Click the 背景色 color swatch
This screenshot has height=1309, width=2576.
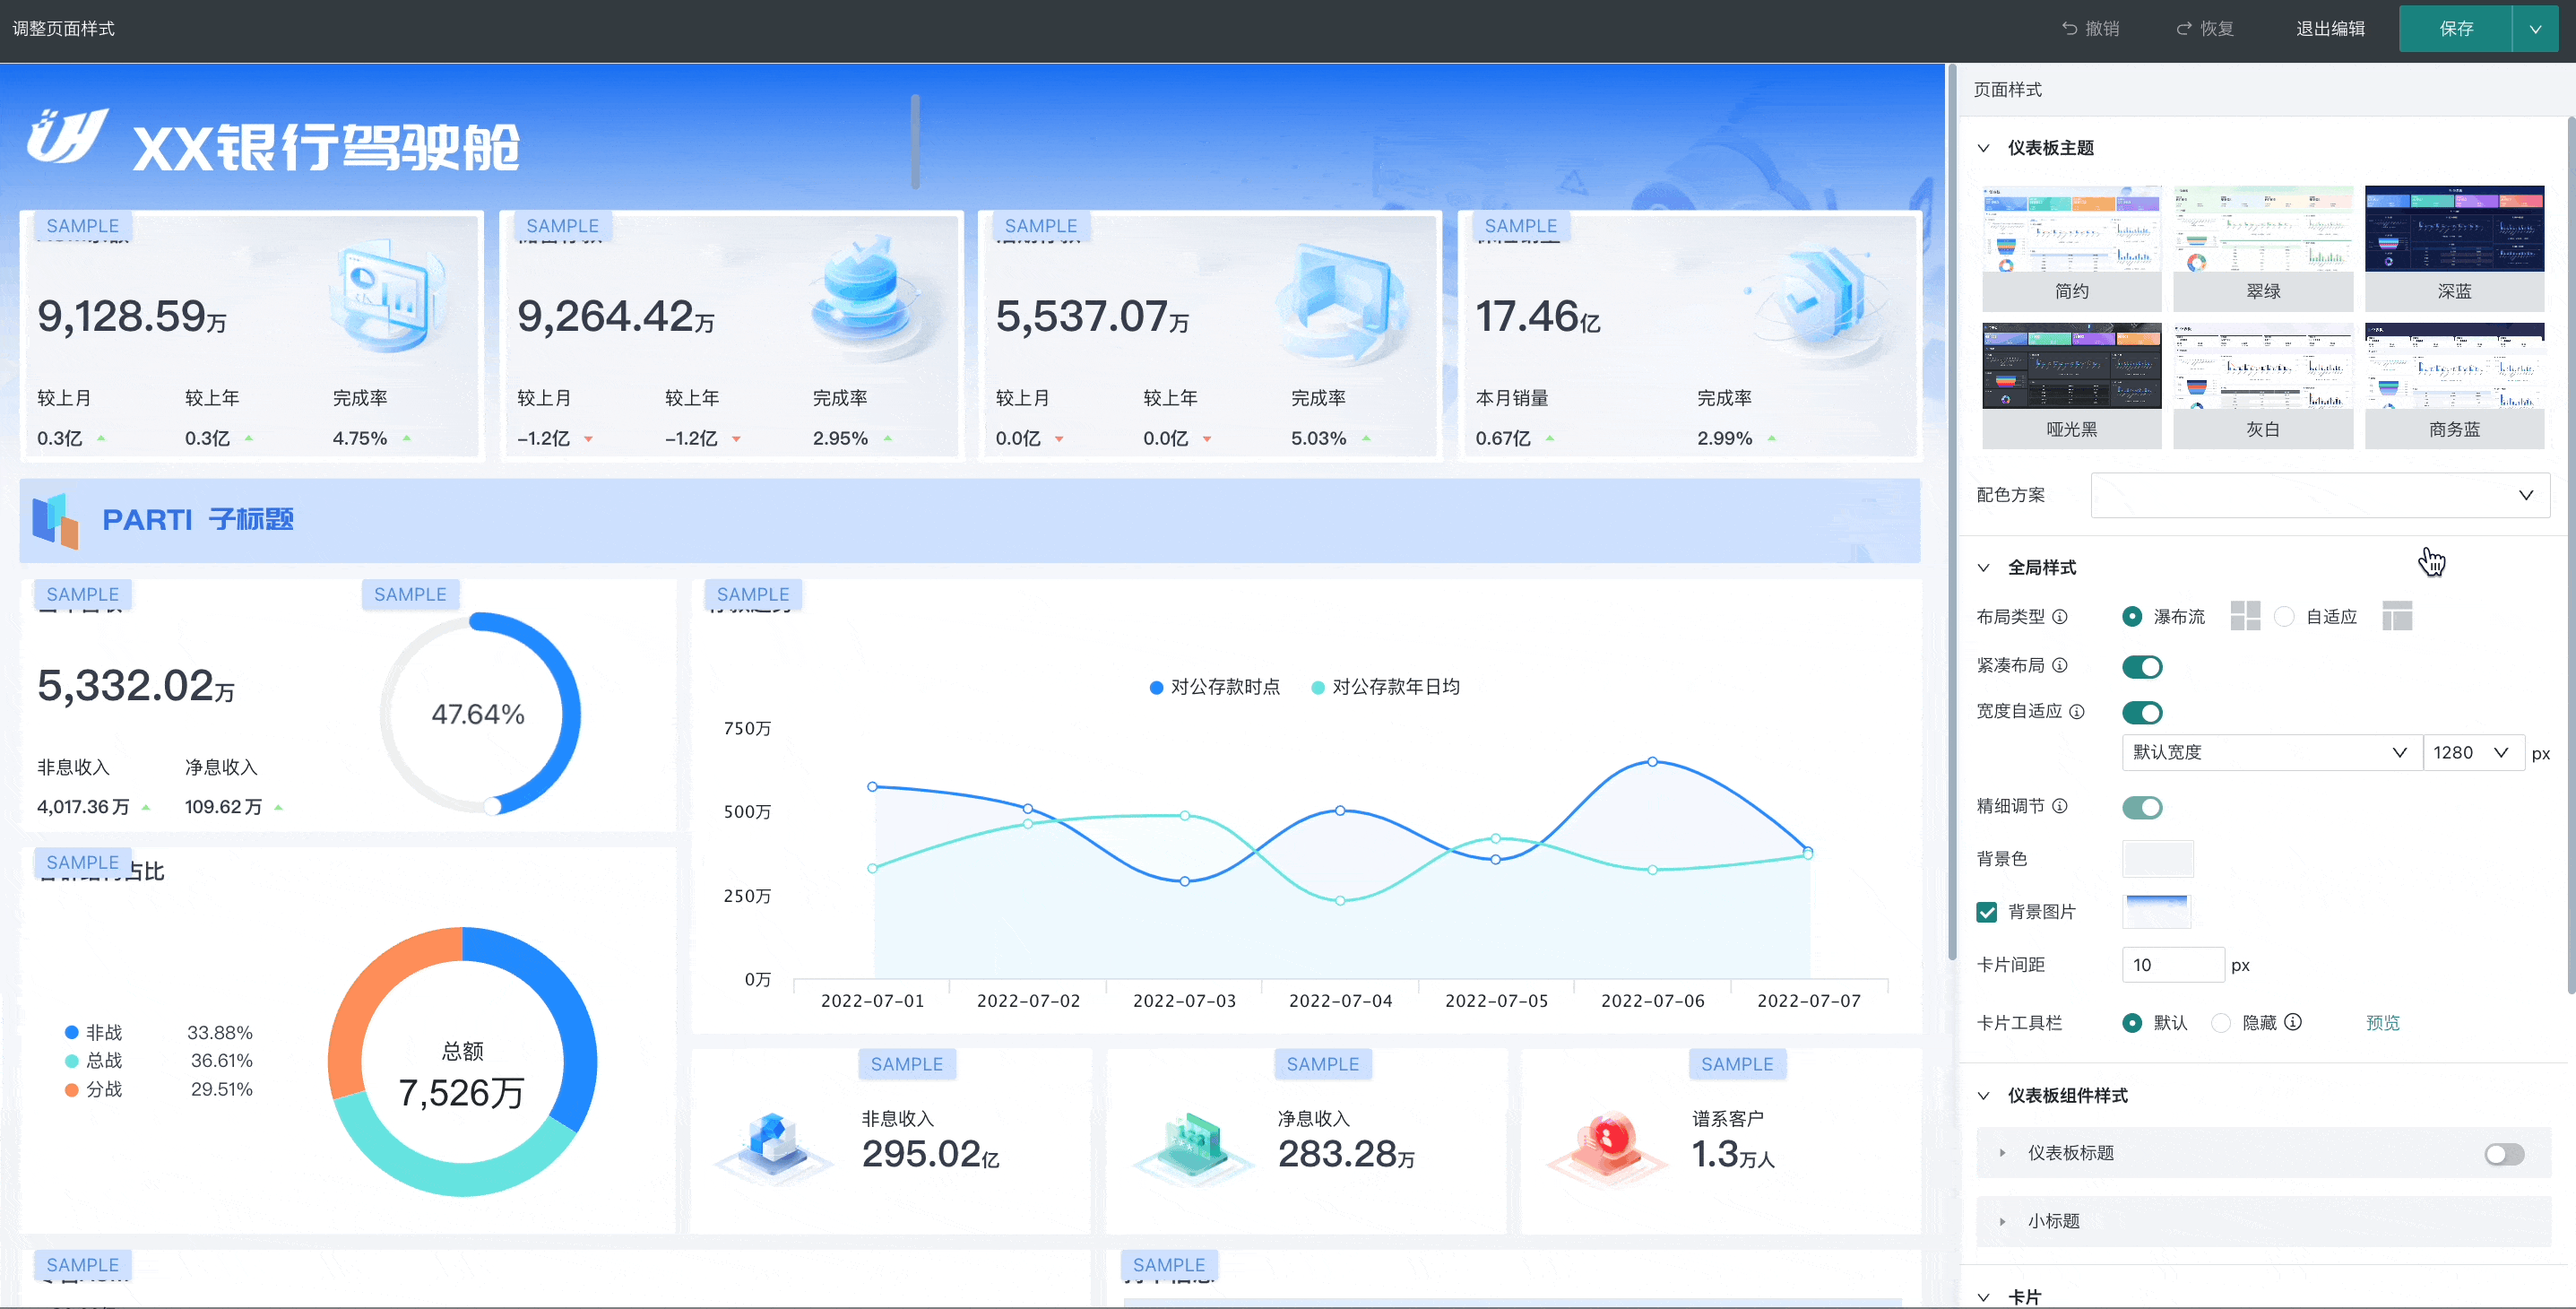[x=2157, y=859]
